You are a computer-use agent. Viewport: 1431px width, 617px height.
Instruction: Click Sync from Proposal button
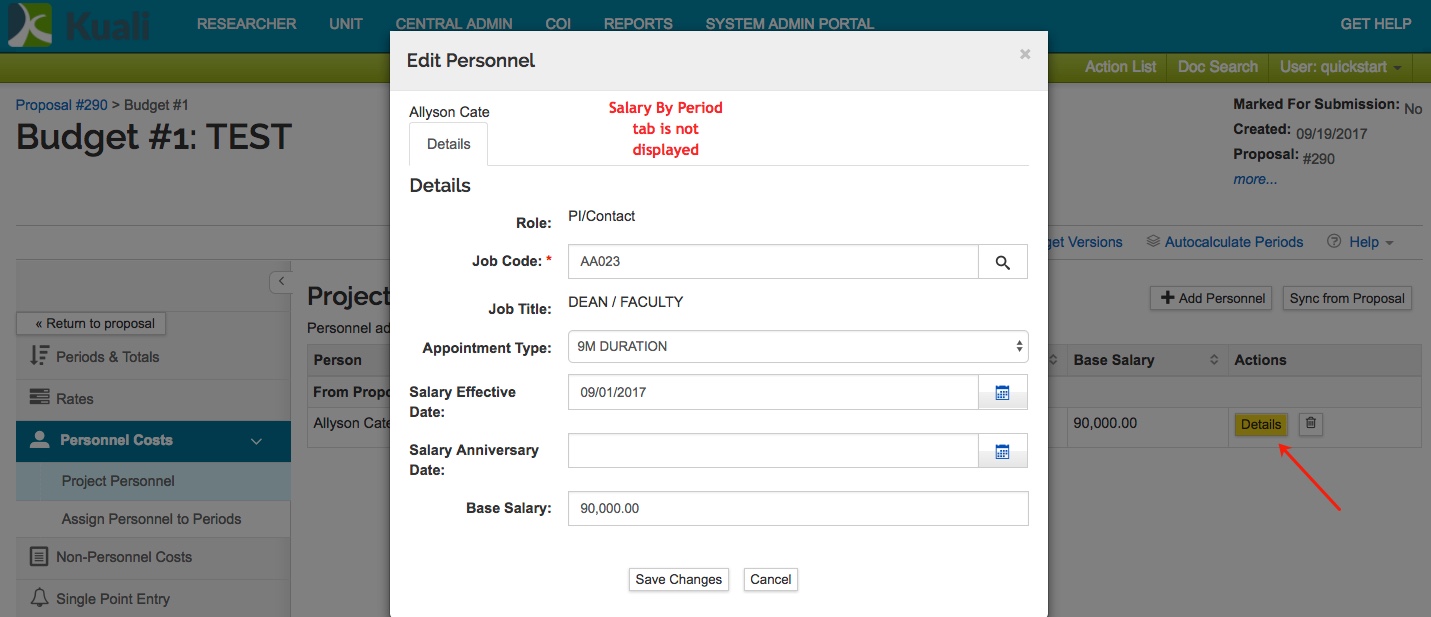pos(1347,298)
